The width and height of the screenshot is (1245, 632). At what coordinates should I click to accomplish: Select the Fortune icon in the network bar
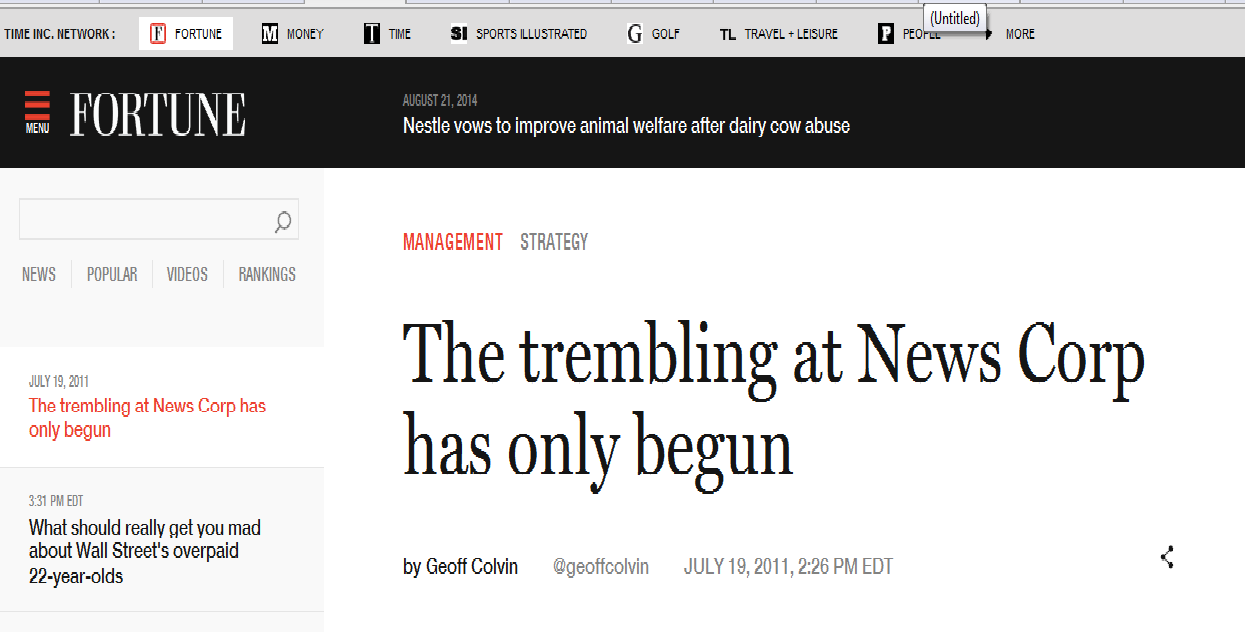(x=160, y=32)
